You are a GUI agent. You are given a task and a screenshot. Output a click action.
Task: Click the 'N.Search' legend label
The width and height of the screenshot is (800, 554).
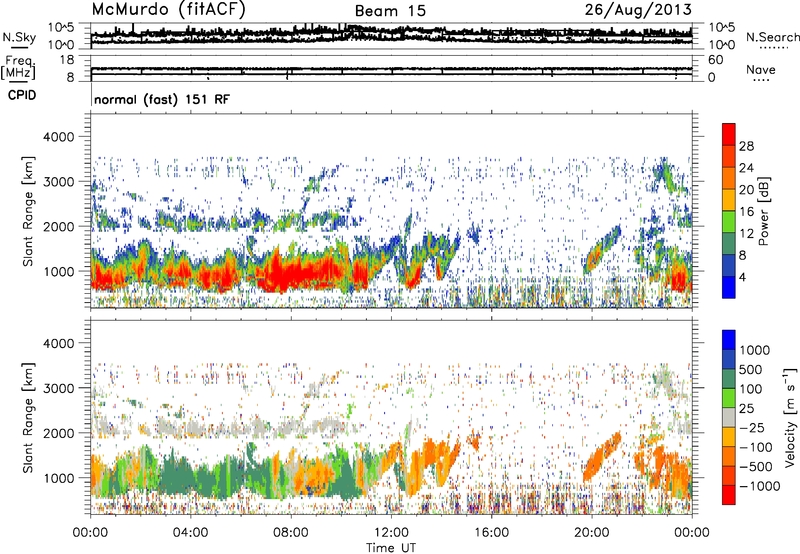click(772, 37)
